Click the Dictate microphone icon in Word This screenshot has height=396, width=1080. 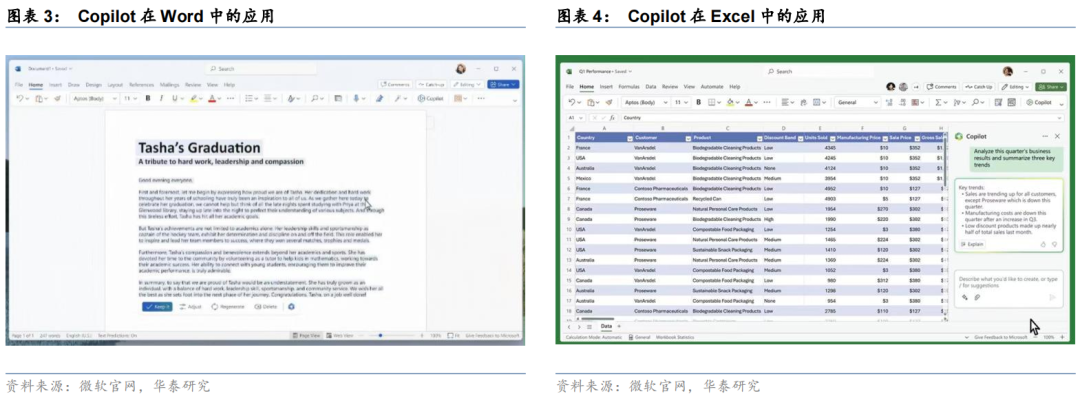coord(357,98)
